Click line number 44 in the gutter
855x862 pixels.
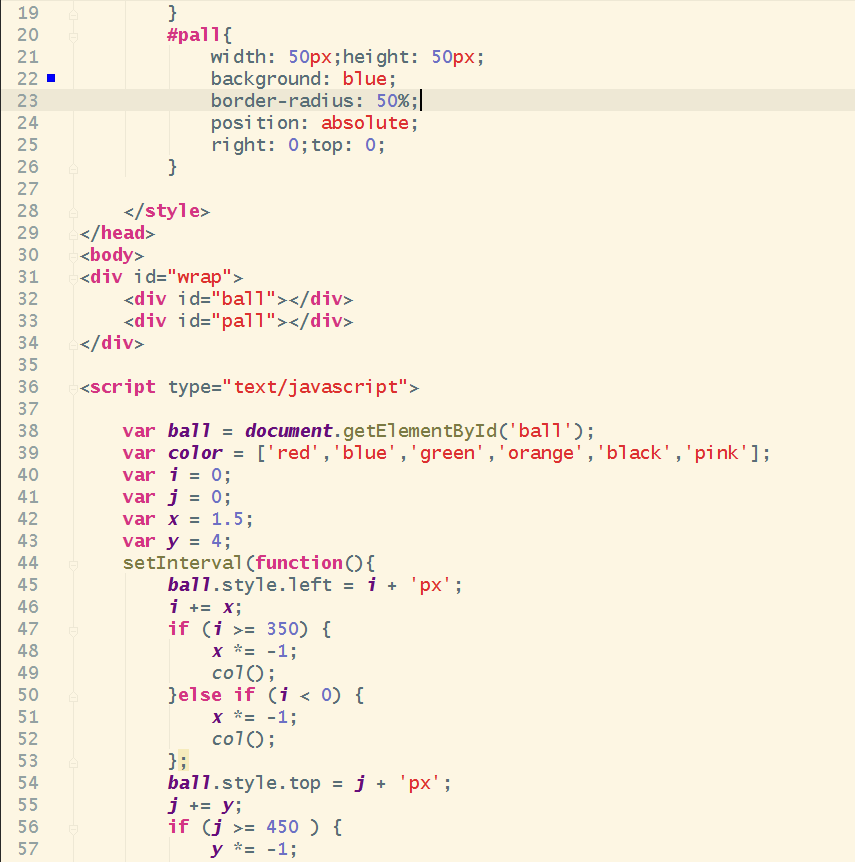pos(27,563)
